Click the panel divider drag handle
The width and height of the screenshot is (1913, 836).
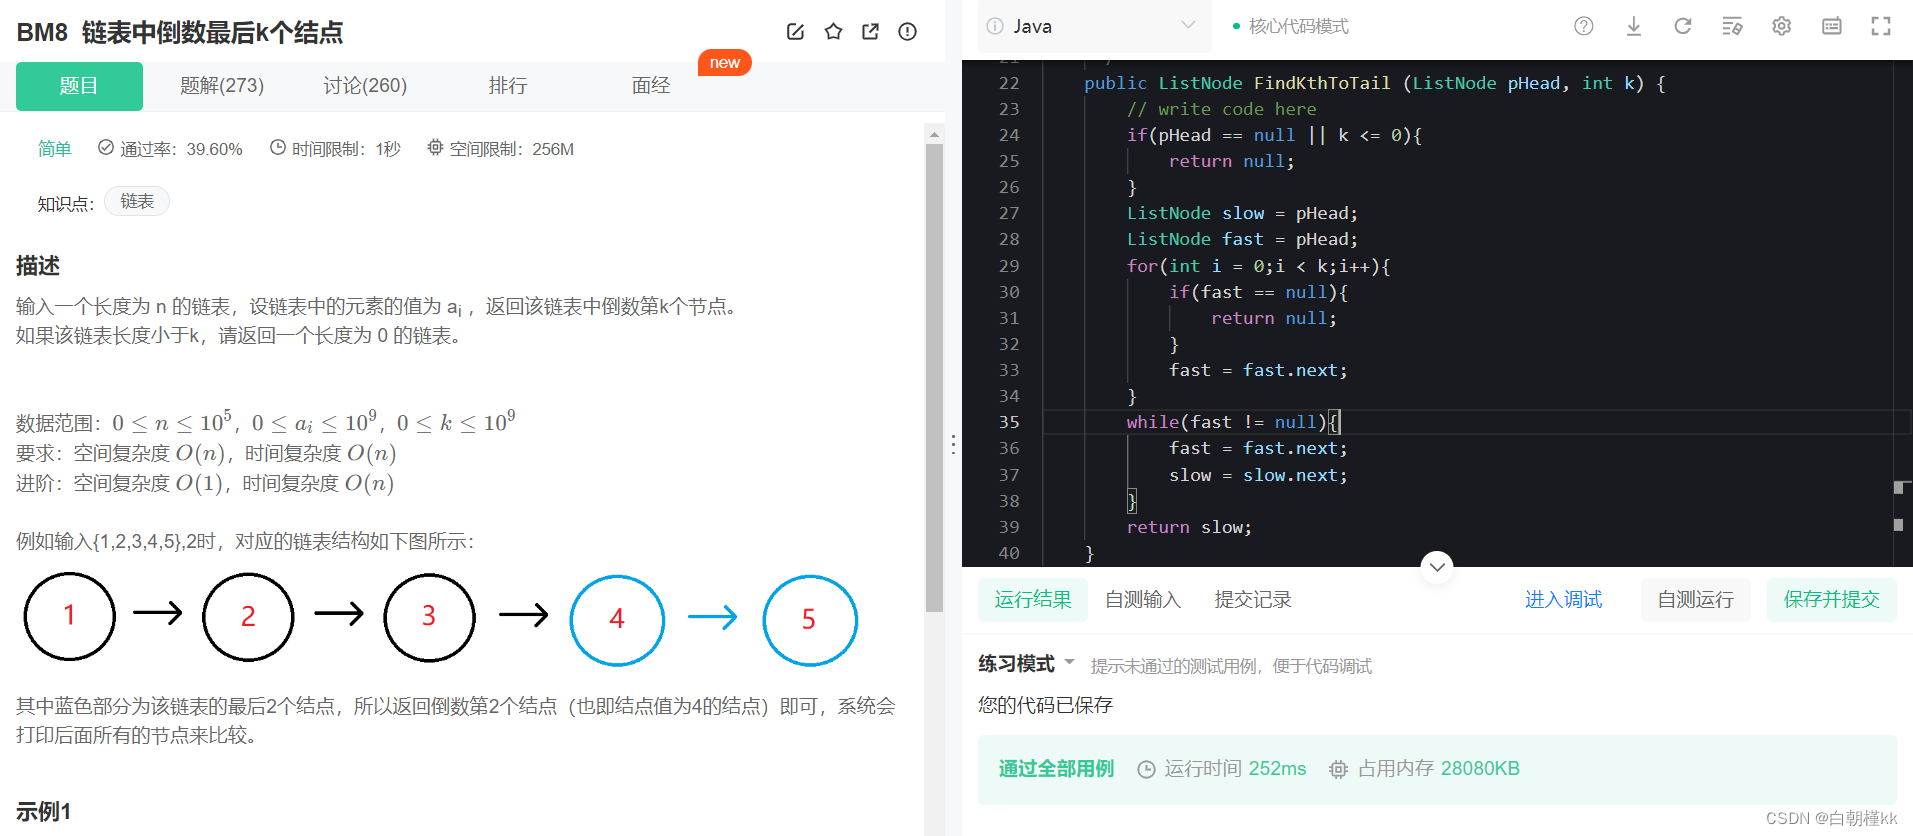[953, 444]
